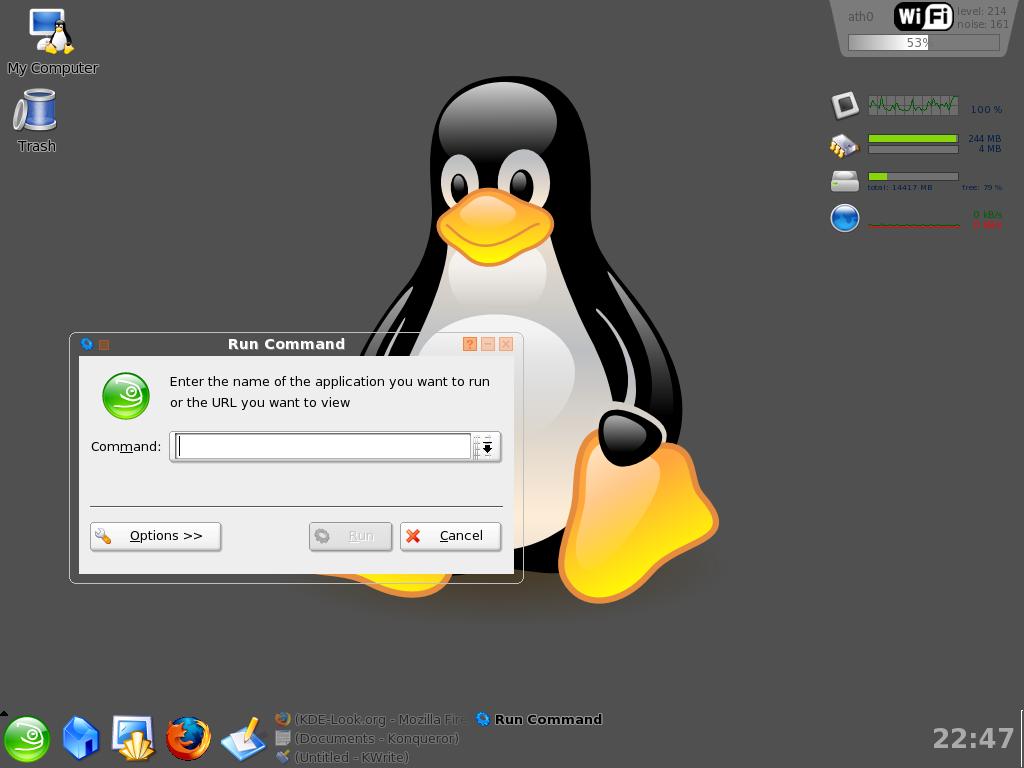The image size is (1024, 768).
Task: Switch to Documents - Konqueror task
Action: (369, 738)
